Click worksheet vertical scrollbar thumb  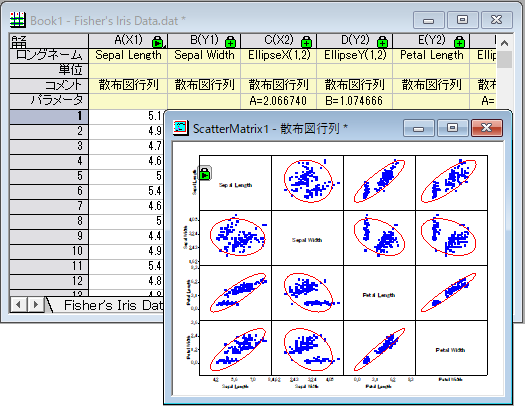point(504,60)
